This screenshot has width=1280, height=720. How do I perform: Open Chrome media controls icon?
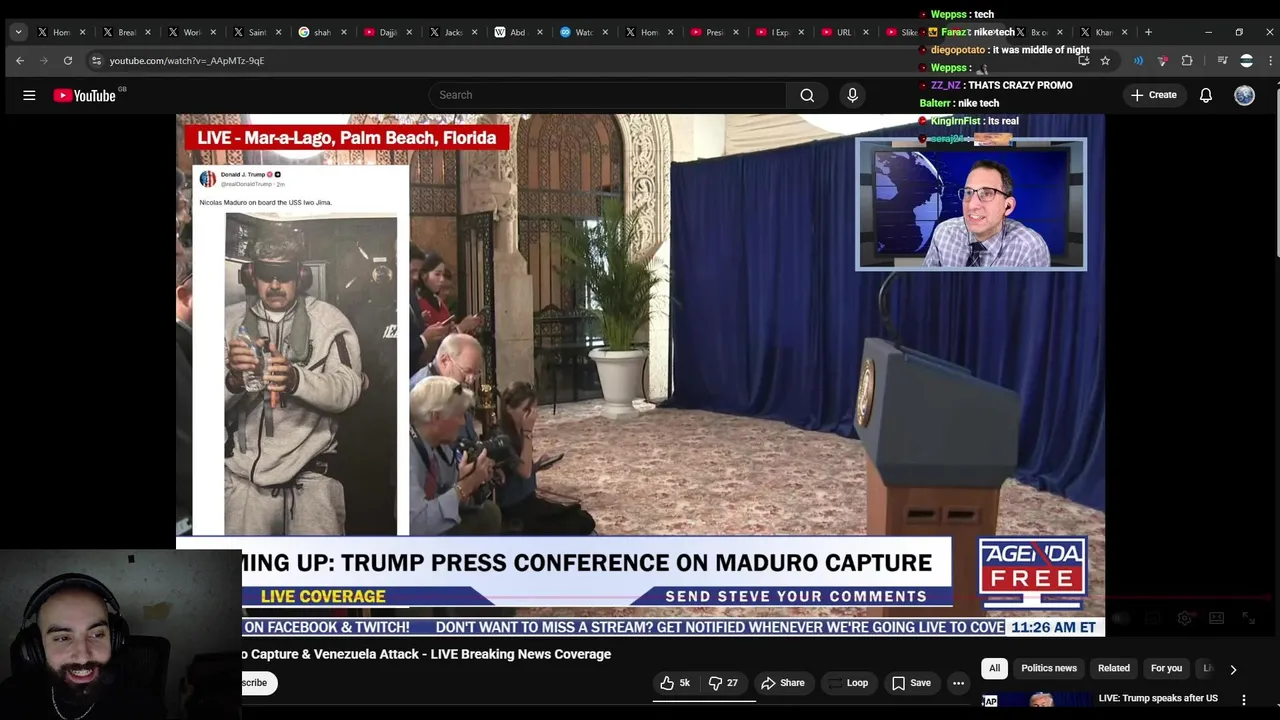coord(1222,61)
